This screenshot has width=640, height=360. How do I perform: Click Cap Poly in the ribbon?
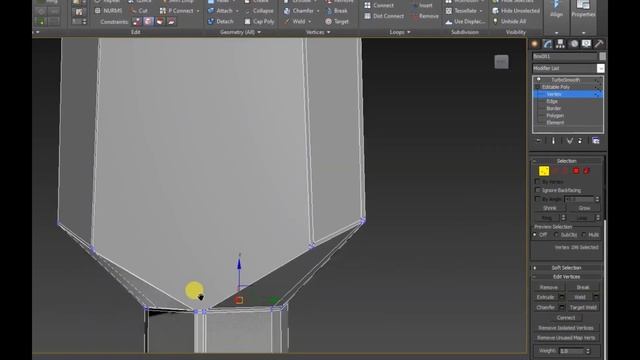[x=259, y=21]
